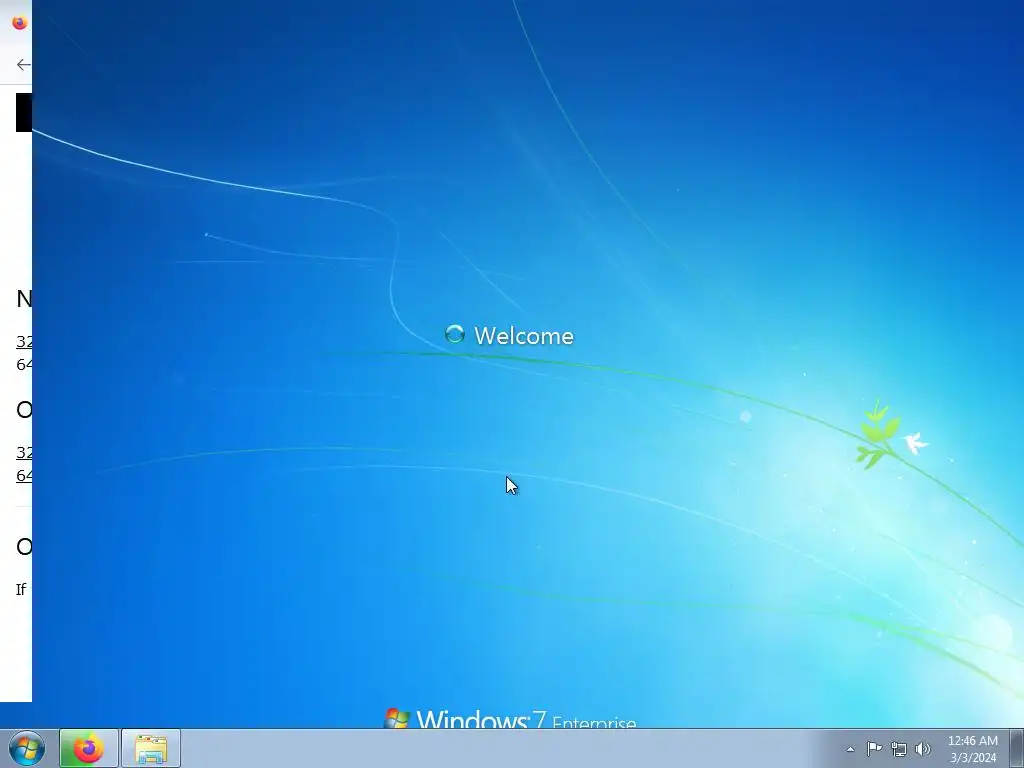
Task: Click the Show desktop strip
Action: [x=1017, y=748]
